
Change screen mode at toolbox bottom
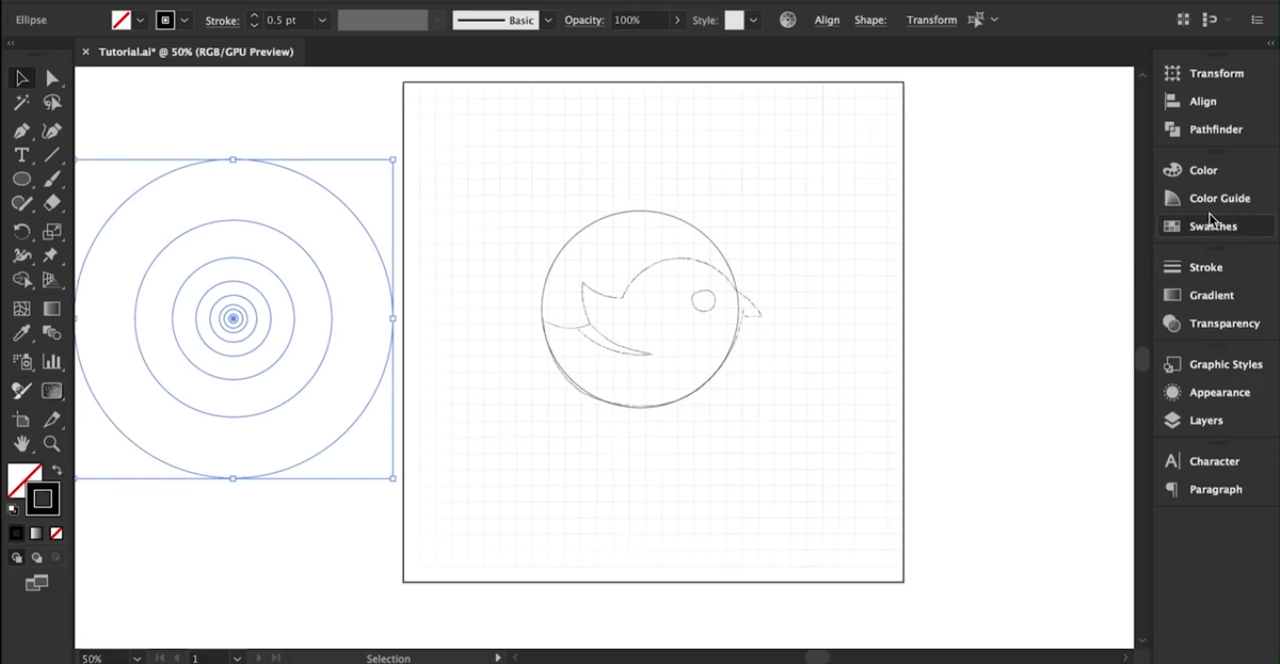click(x=37, y=583)
